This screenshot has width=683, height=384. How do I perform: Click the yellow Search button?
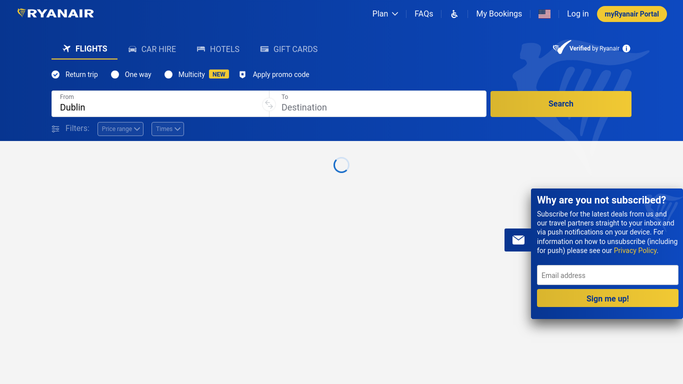pyautogui.click(x=561, y=104)
